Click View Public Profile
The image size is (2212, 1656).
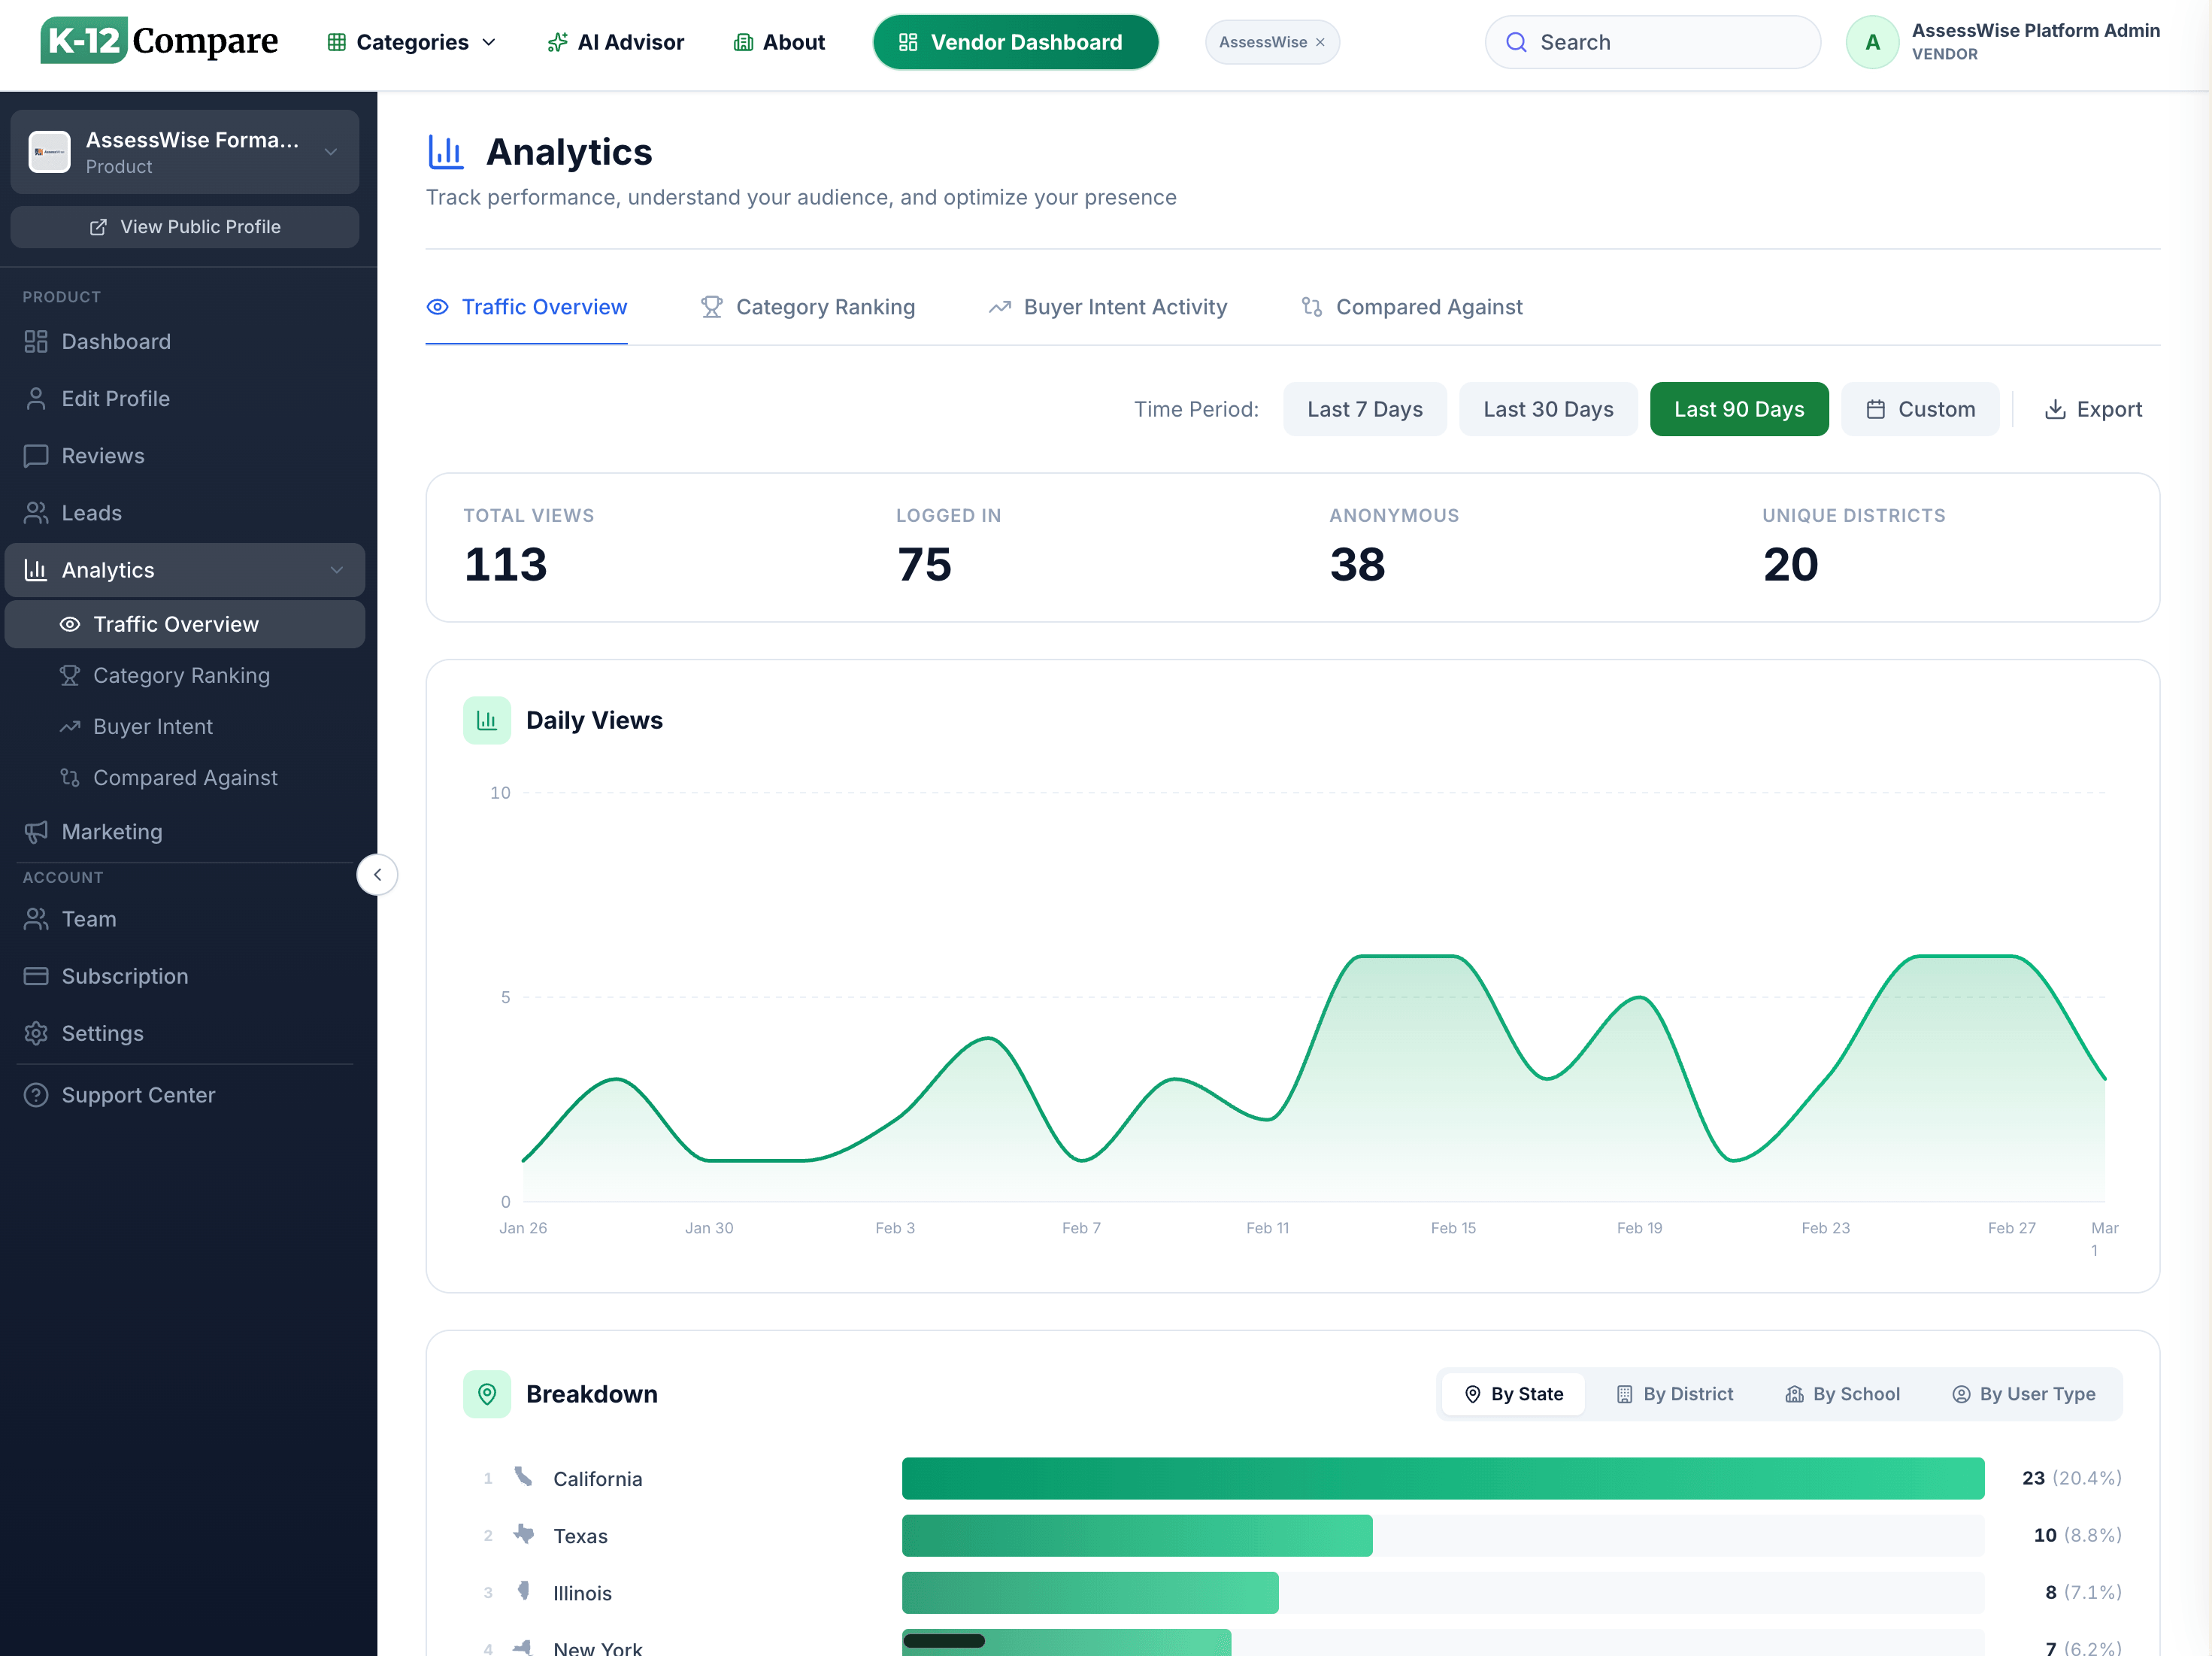(185, 226)
